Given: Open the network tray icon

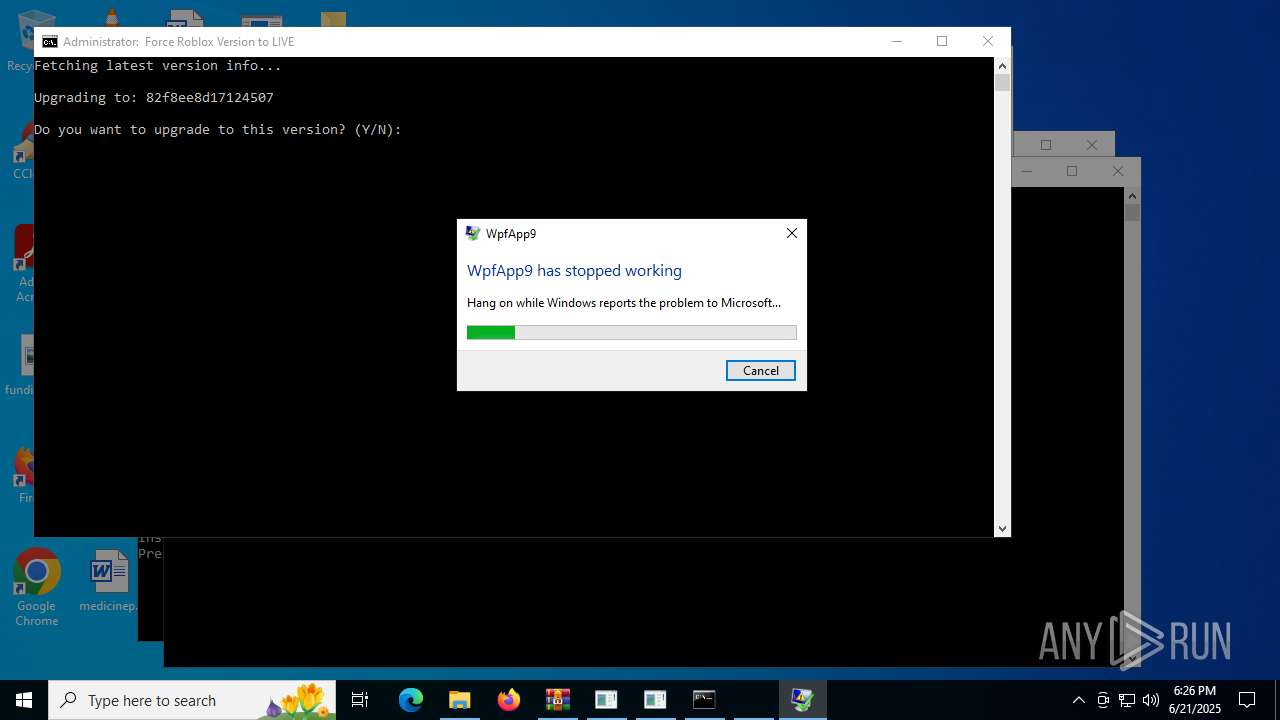Looking at the screenshot, I should pos(1127,700).
